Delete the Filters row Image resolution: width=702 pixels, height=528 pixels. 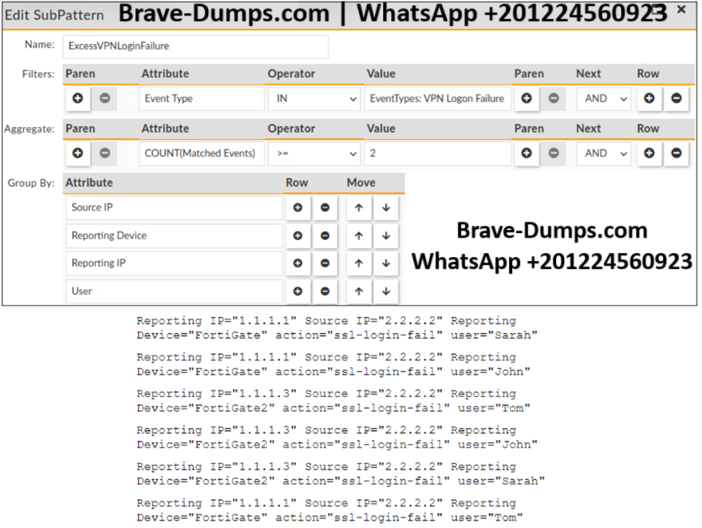tap(677, 99)
